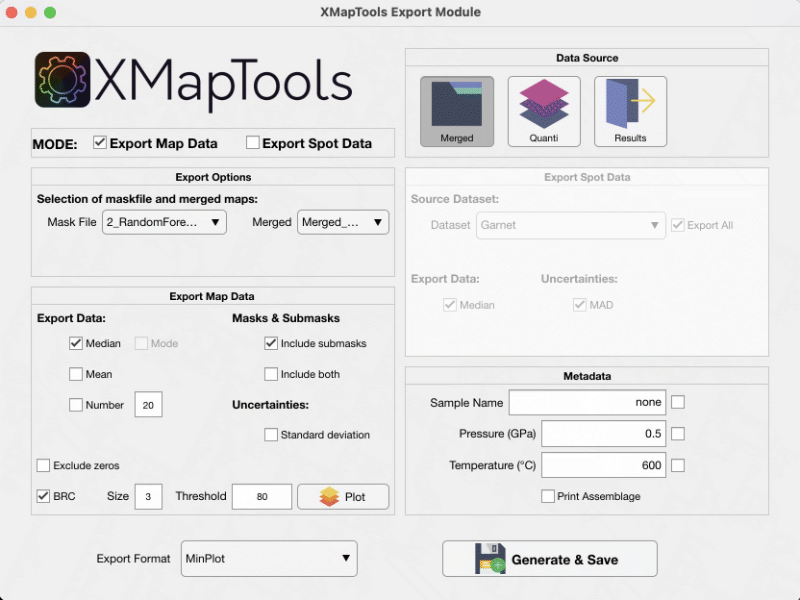Click the Threshold input field

261,496
